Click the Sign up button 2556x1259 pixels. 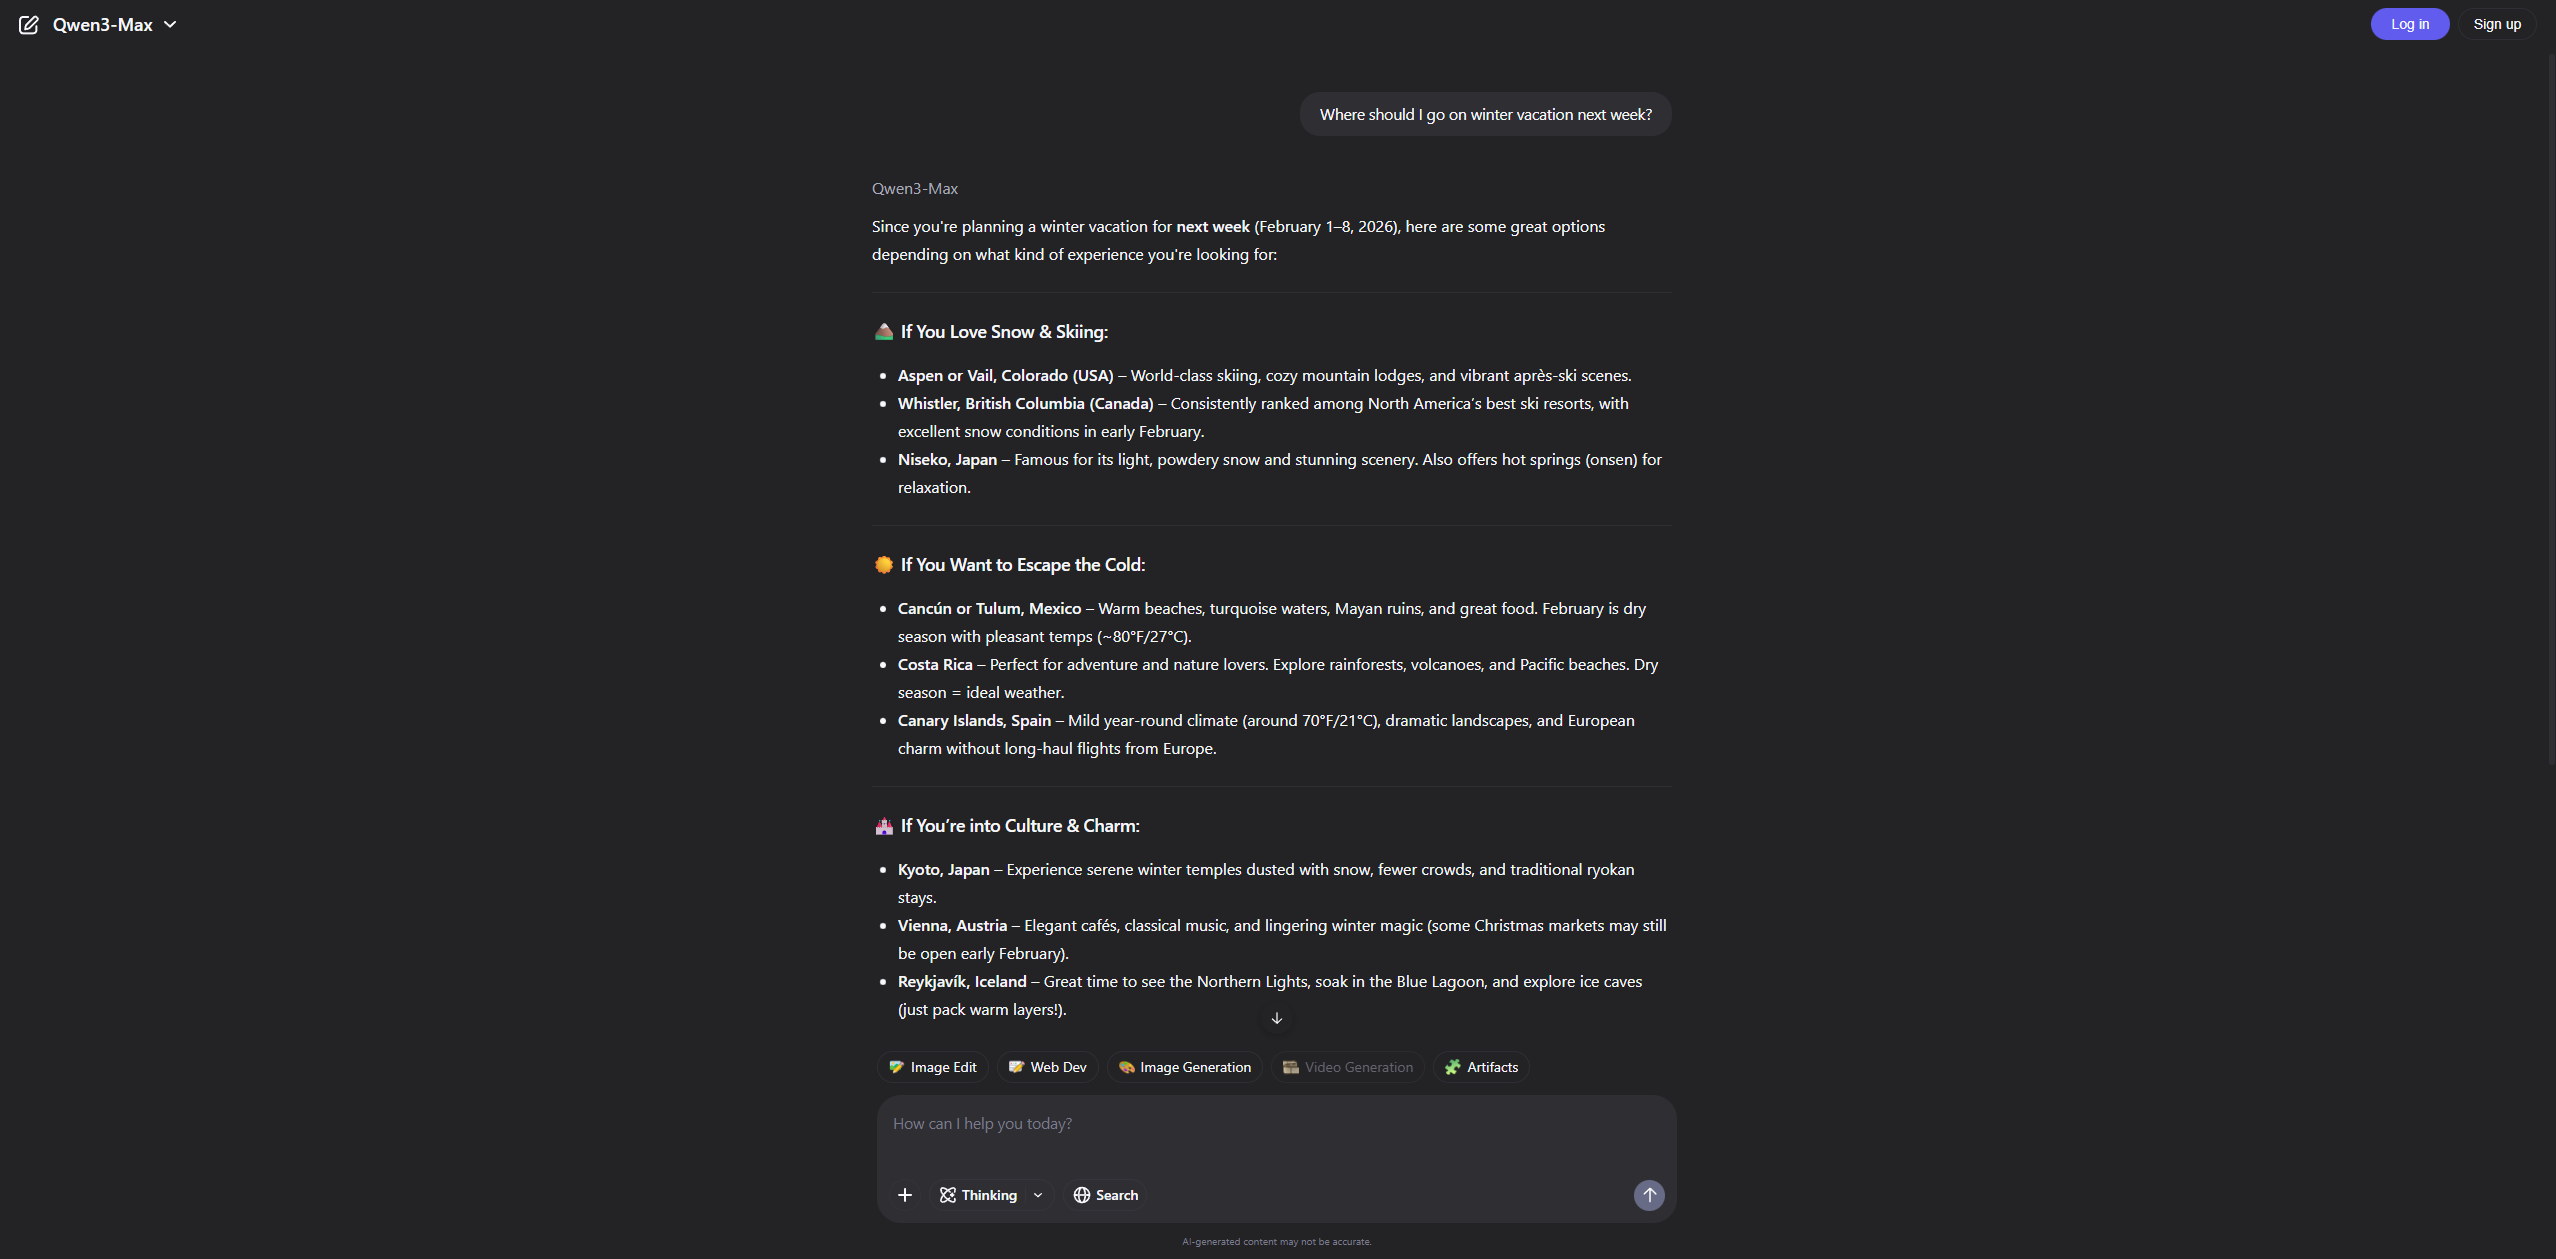click(x=2496, y=24)
